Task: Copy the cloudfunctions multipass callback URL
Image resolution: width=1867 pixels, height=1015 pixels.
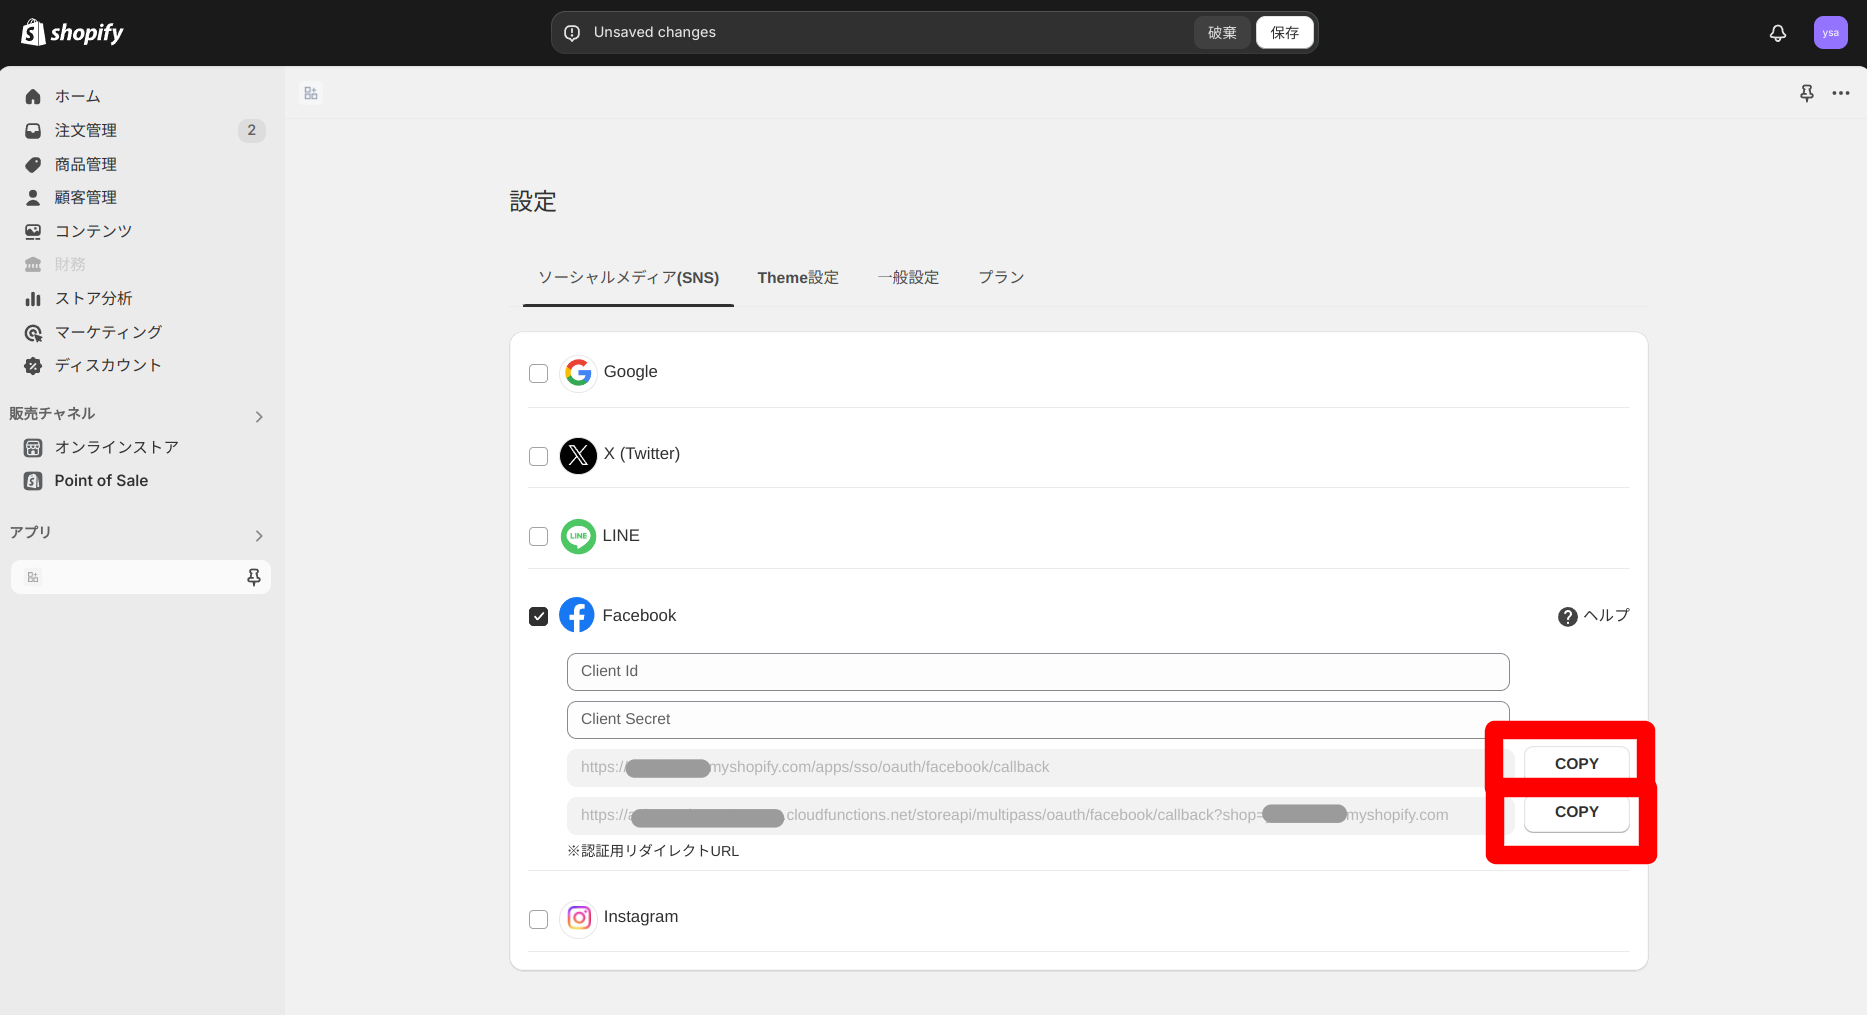Action: [x=1577, y=812]
